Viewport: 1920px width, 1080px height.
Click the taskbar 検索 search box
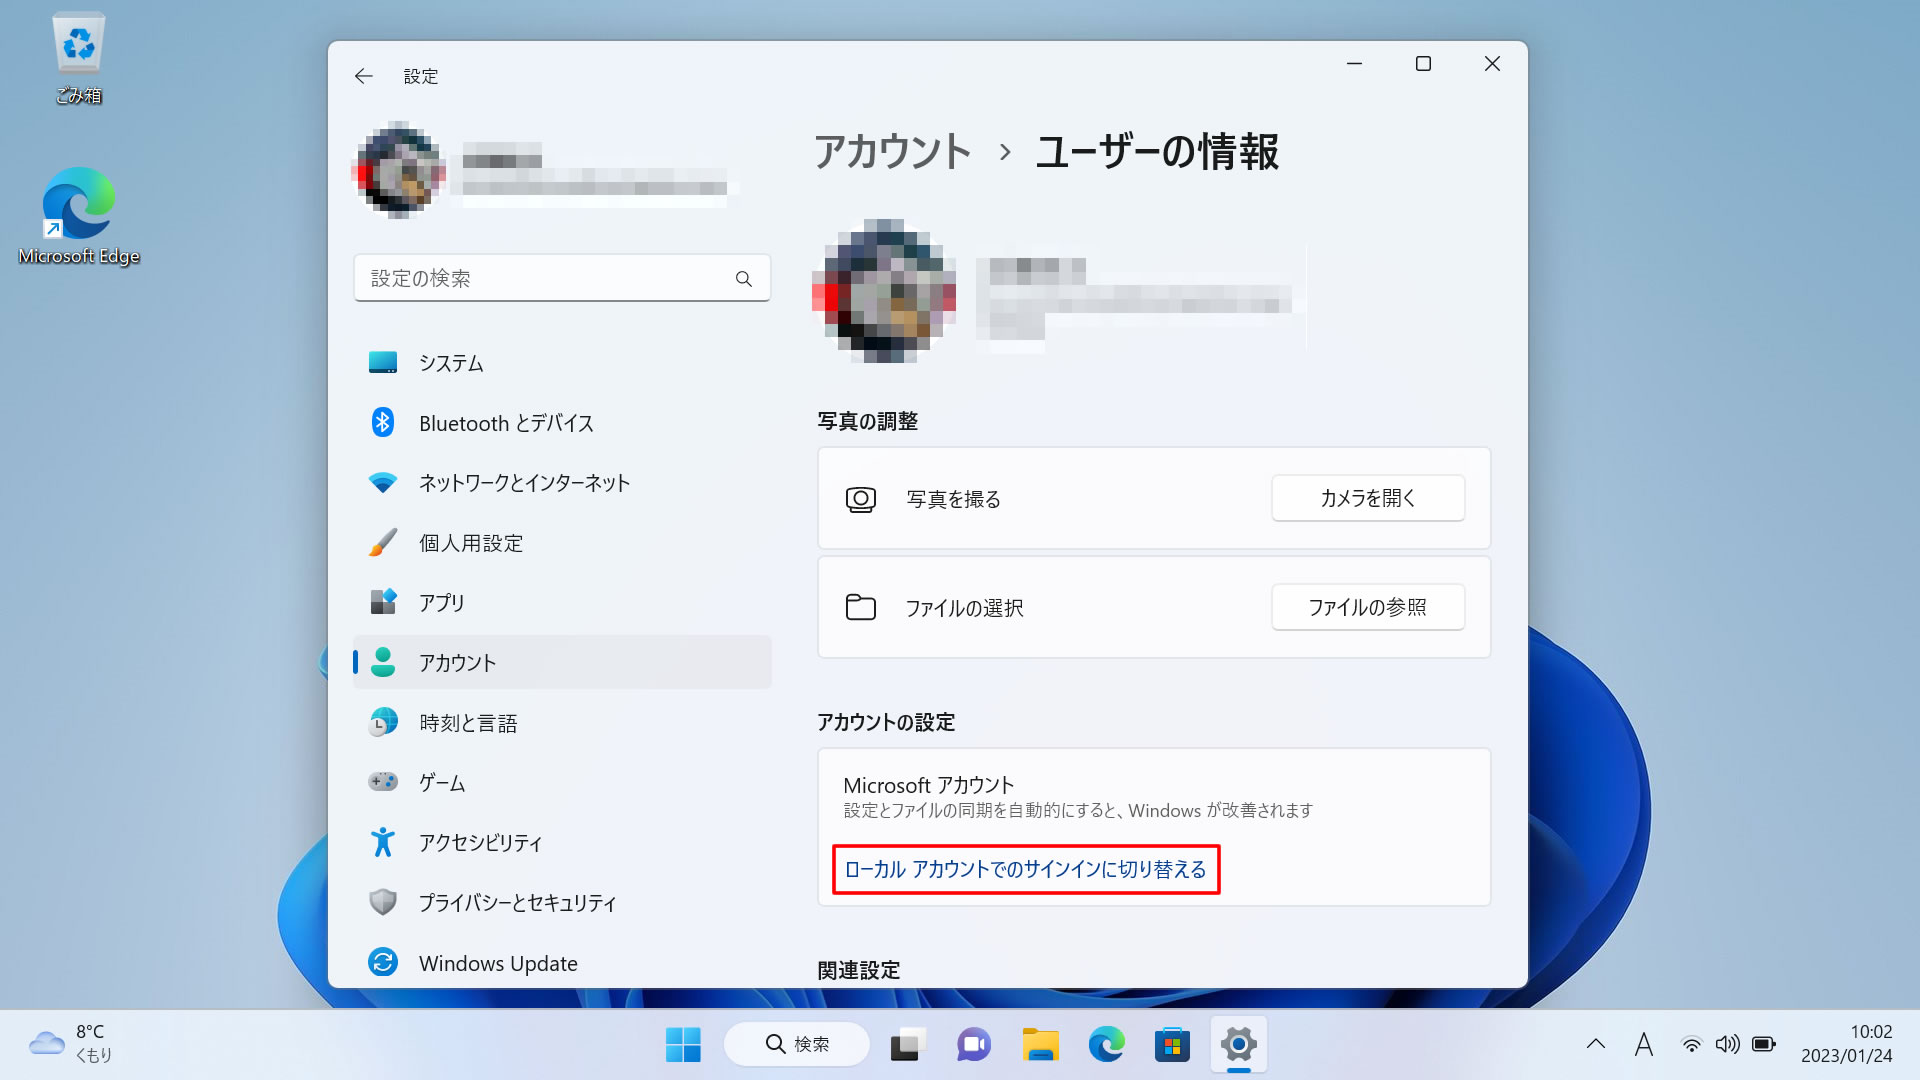(x=797, y=1044)
